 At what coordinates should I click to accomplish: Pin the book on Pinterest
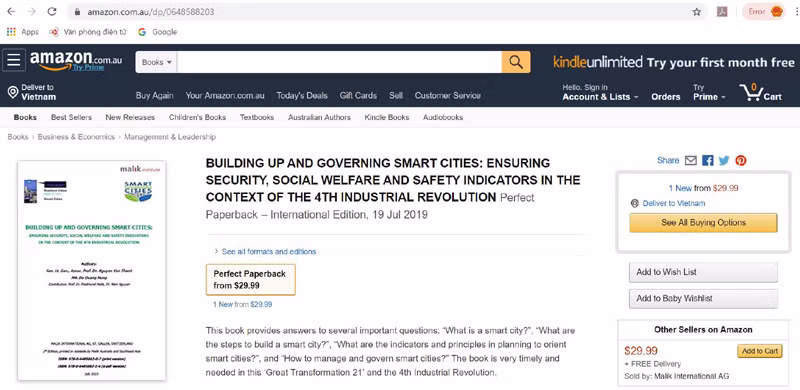pos(741,160)
